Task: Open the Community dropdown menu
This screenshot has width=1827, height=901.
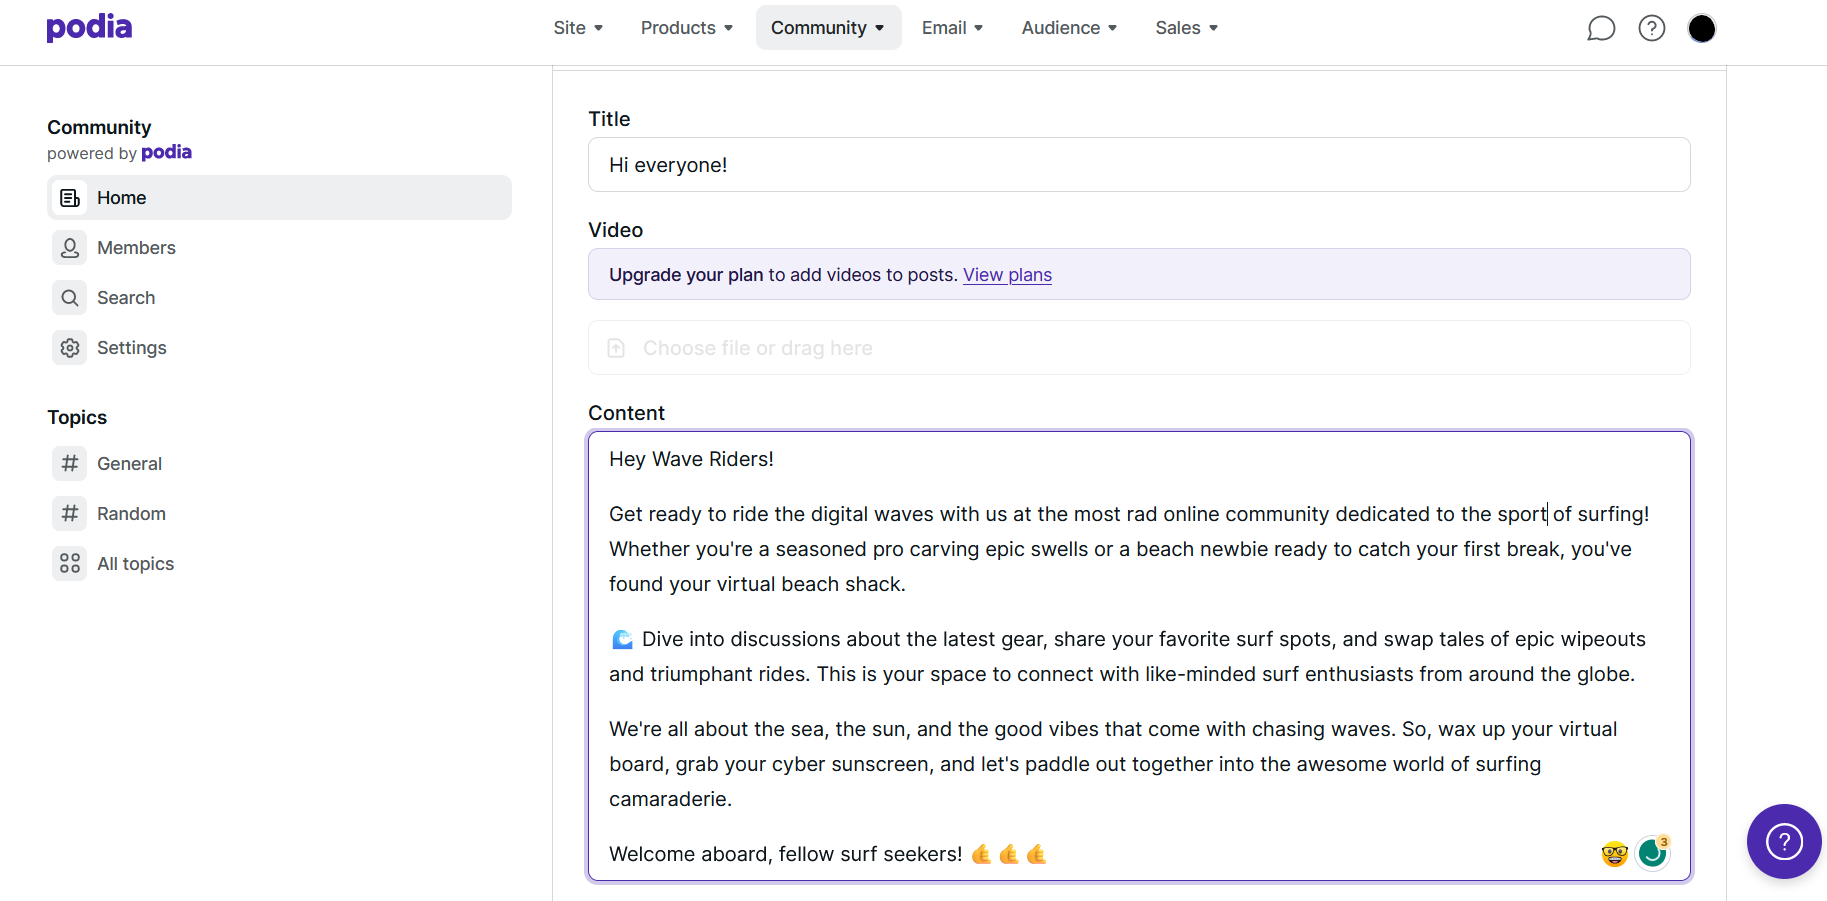Action: coord(828,28)
